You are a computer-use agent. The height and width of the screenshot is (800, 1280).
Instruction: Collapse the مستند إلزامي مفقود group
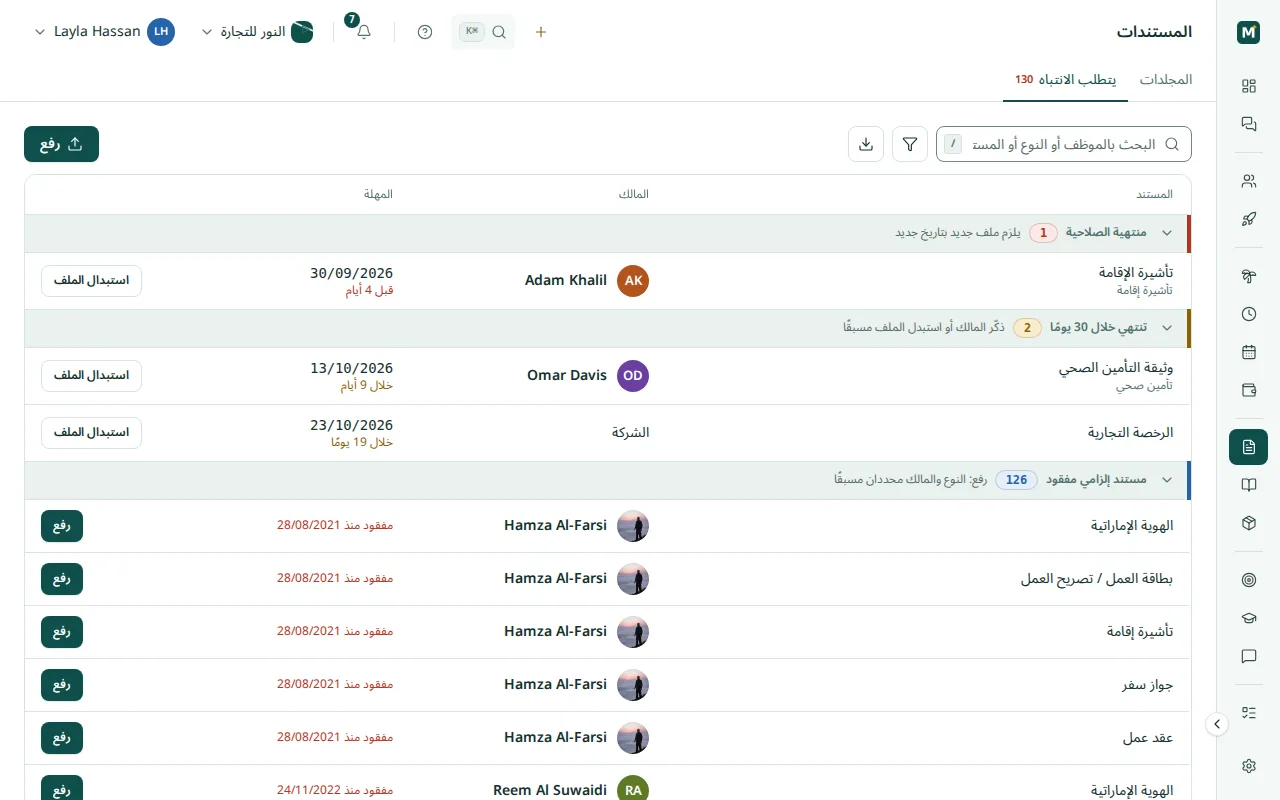(1166, 480)
